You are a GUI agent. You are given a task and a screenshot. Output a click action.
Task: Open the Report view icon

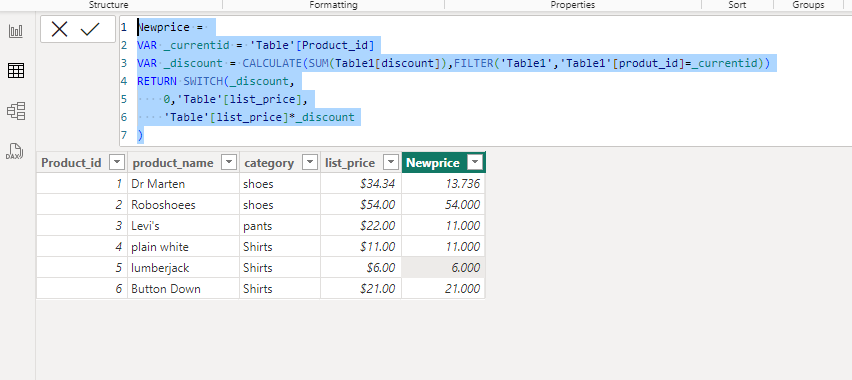16,31
